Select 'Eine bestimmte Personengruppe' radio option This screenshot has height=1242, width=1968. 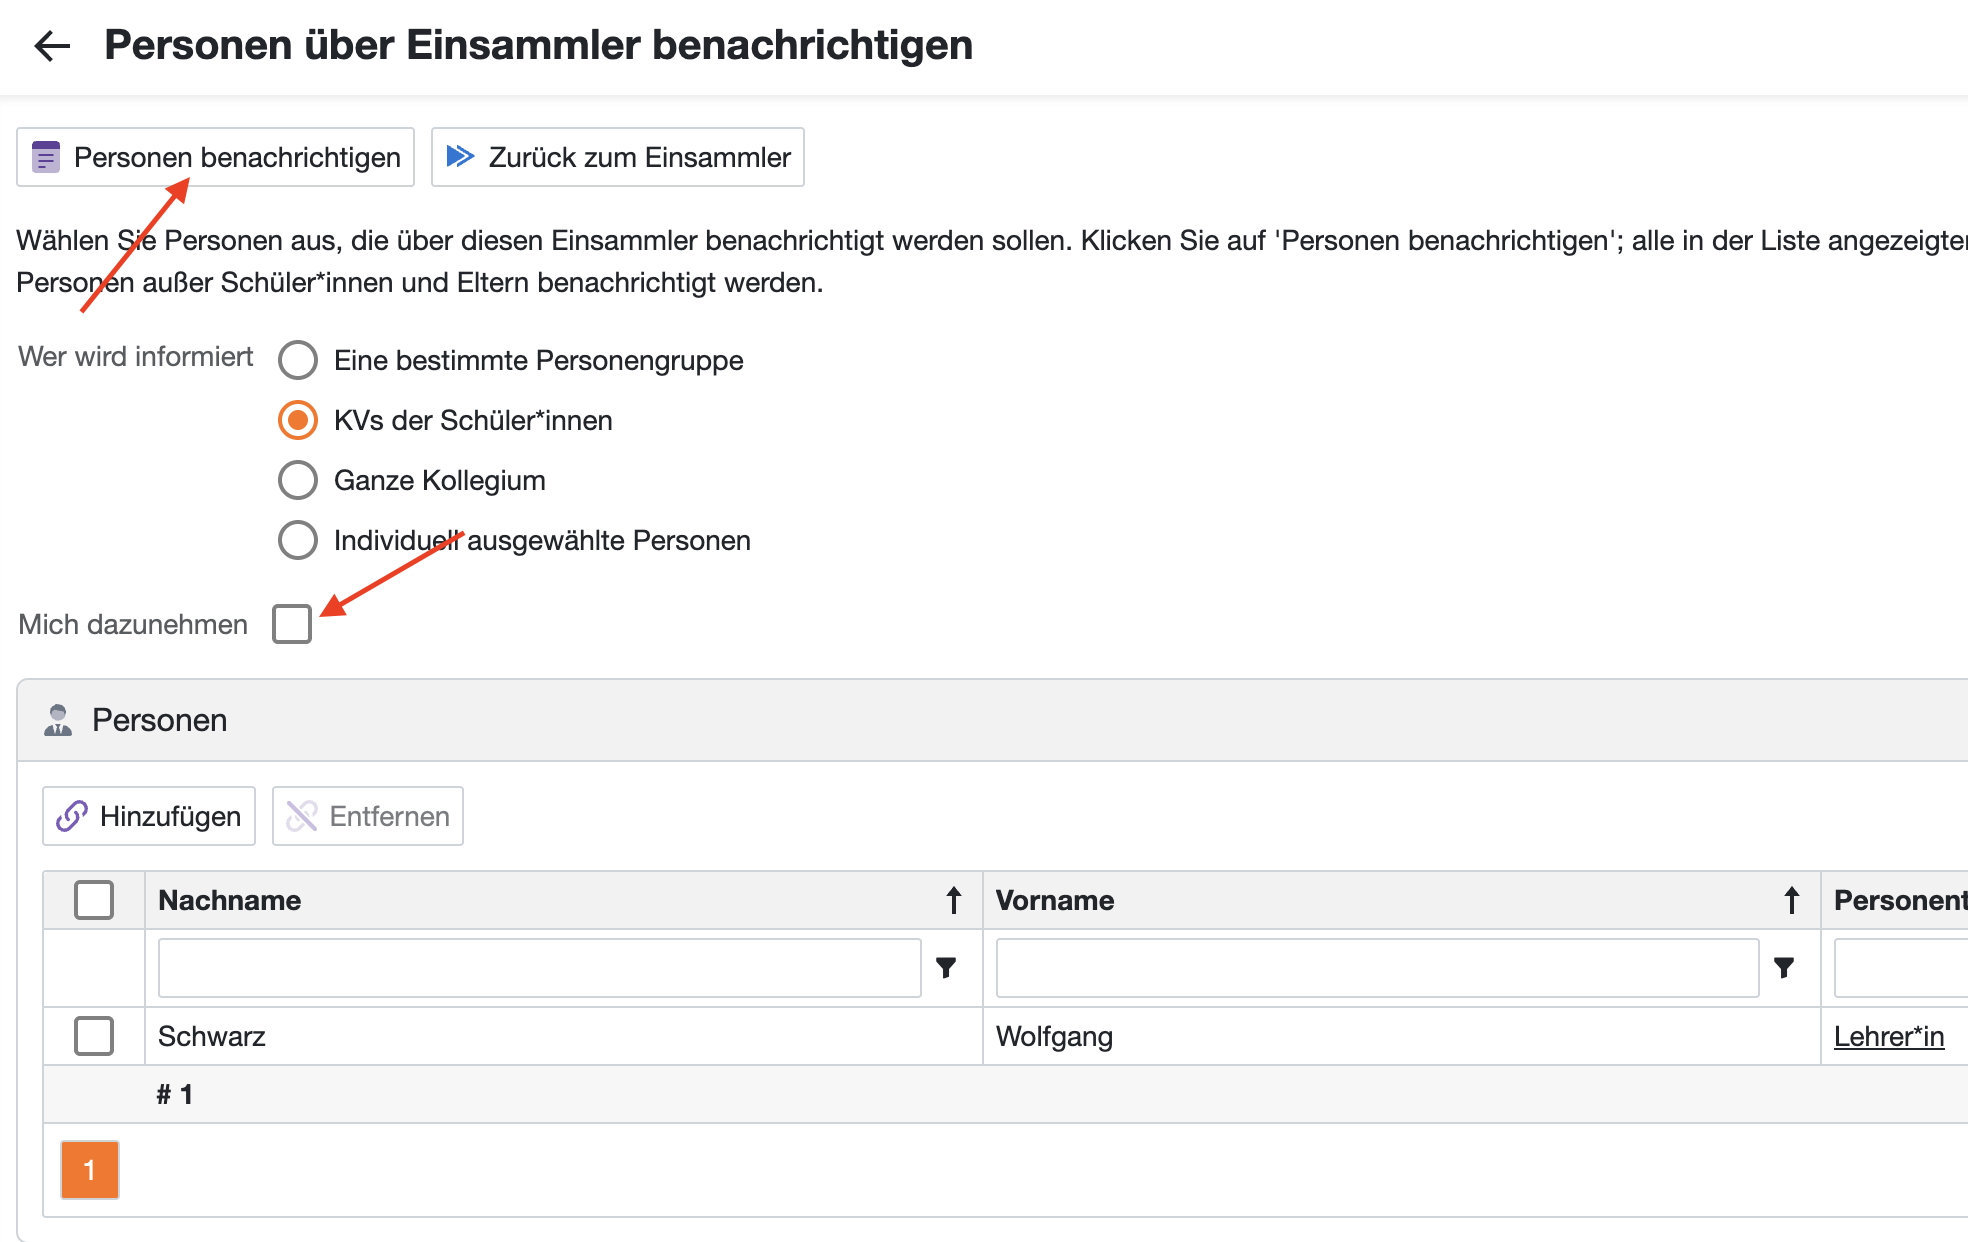298,360
